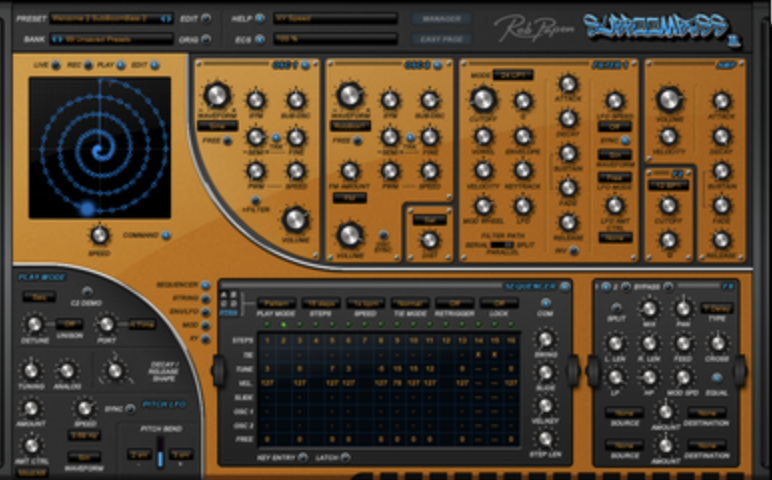Enable the OSC 1 Free toggle

pyautogui.click(x=227, y=141)
